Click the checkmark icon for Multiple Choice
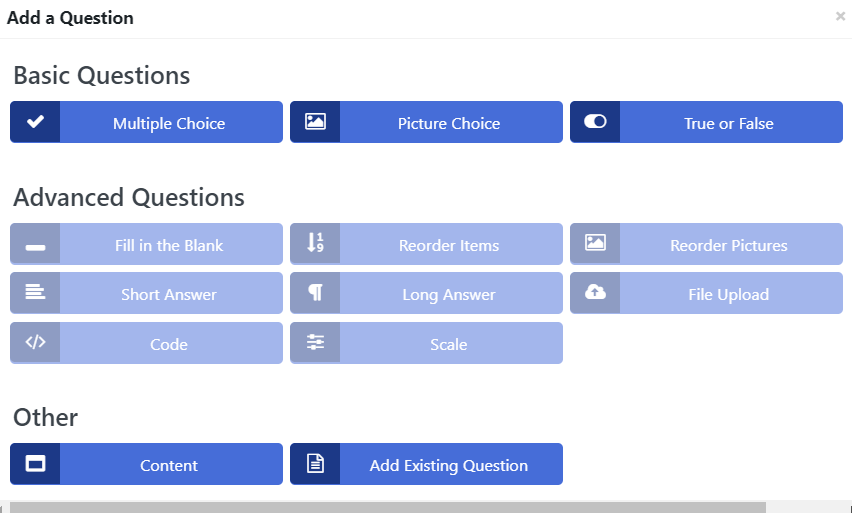The width and height of the screenshot is (852, 513). [35, 122]
